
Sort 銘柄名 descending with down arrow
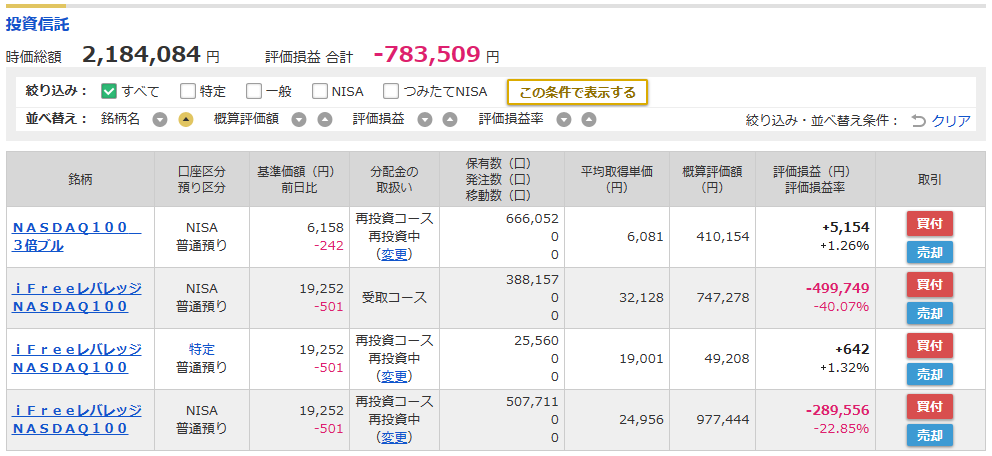tap(159, 120)
